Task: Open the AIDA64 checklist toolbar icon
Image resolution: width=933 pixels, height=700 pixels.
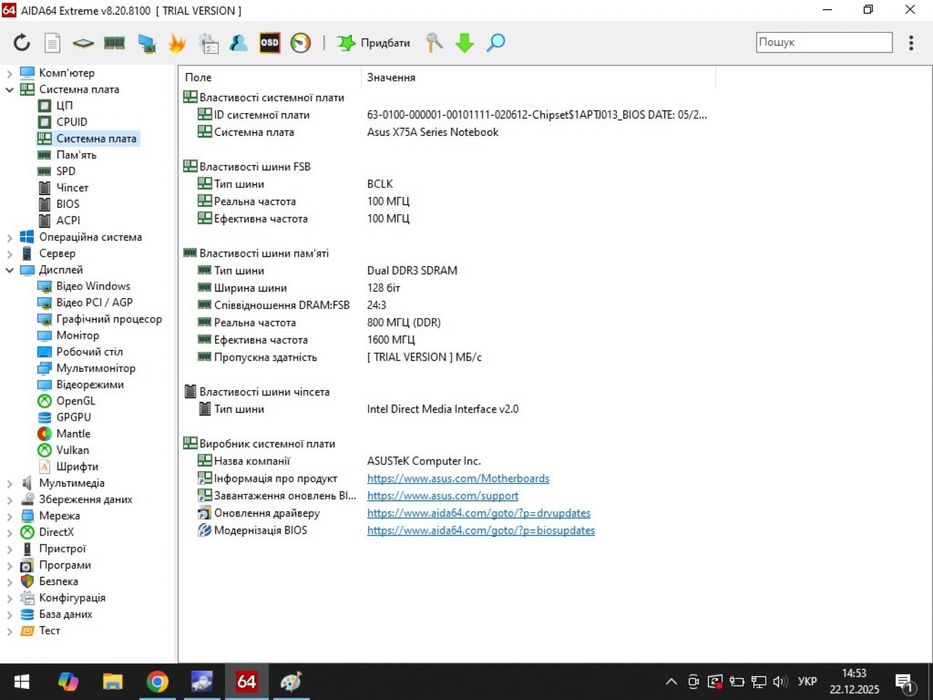Action: (208, 43)
